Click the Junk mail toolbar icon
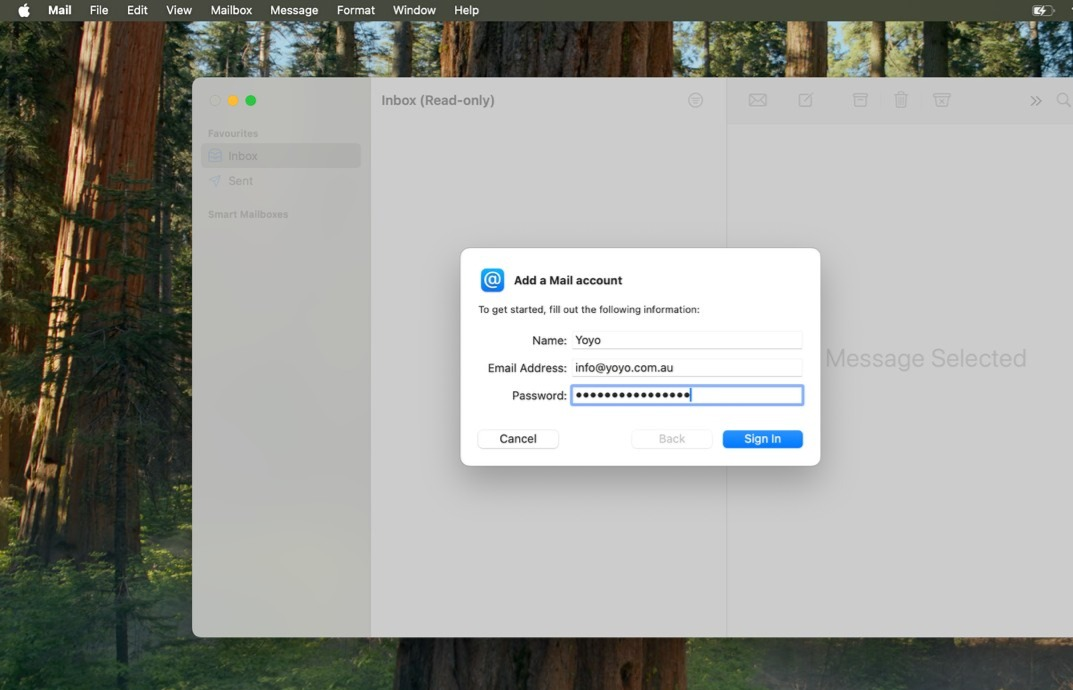1073x690 pixels. tap(942, 101)
